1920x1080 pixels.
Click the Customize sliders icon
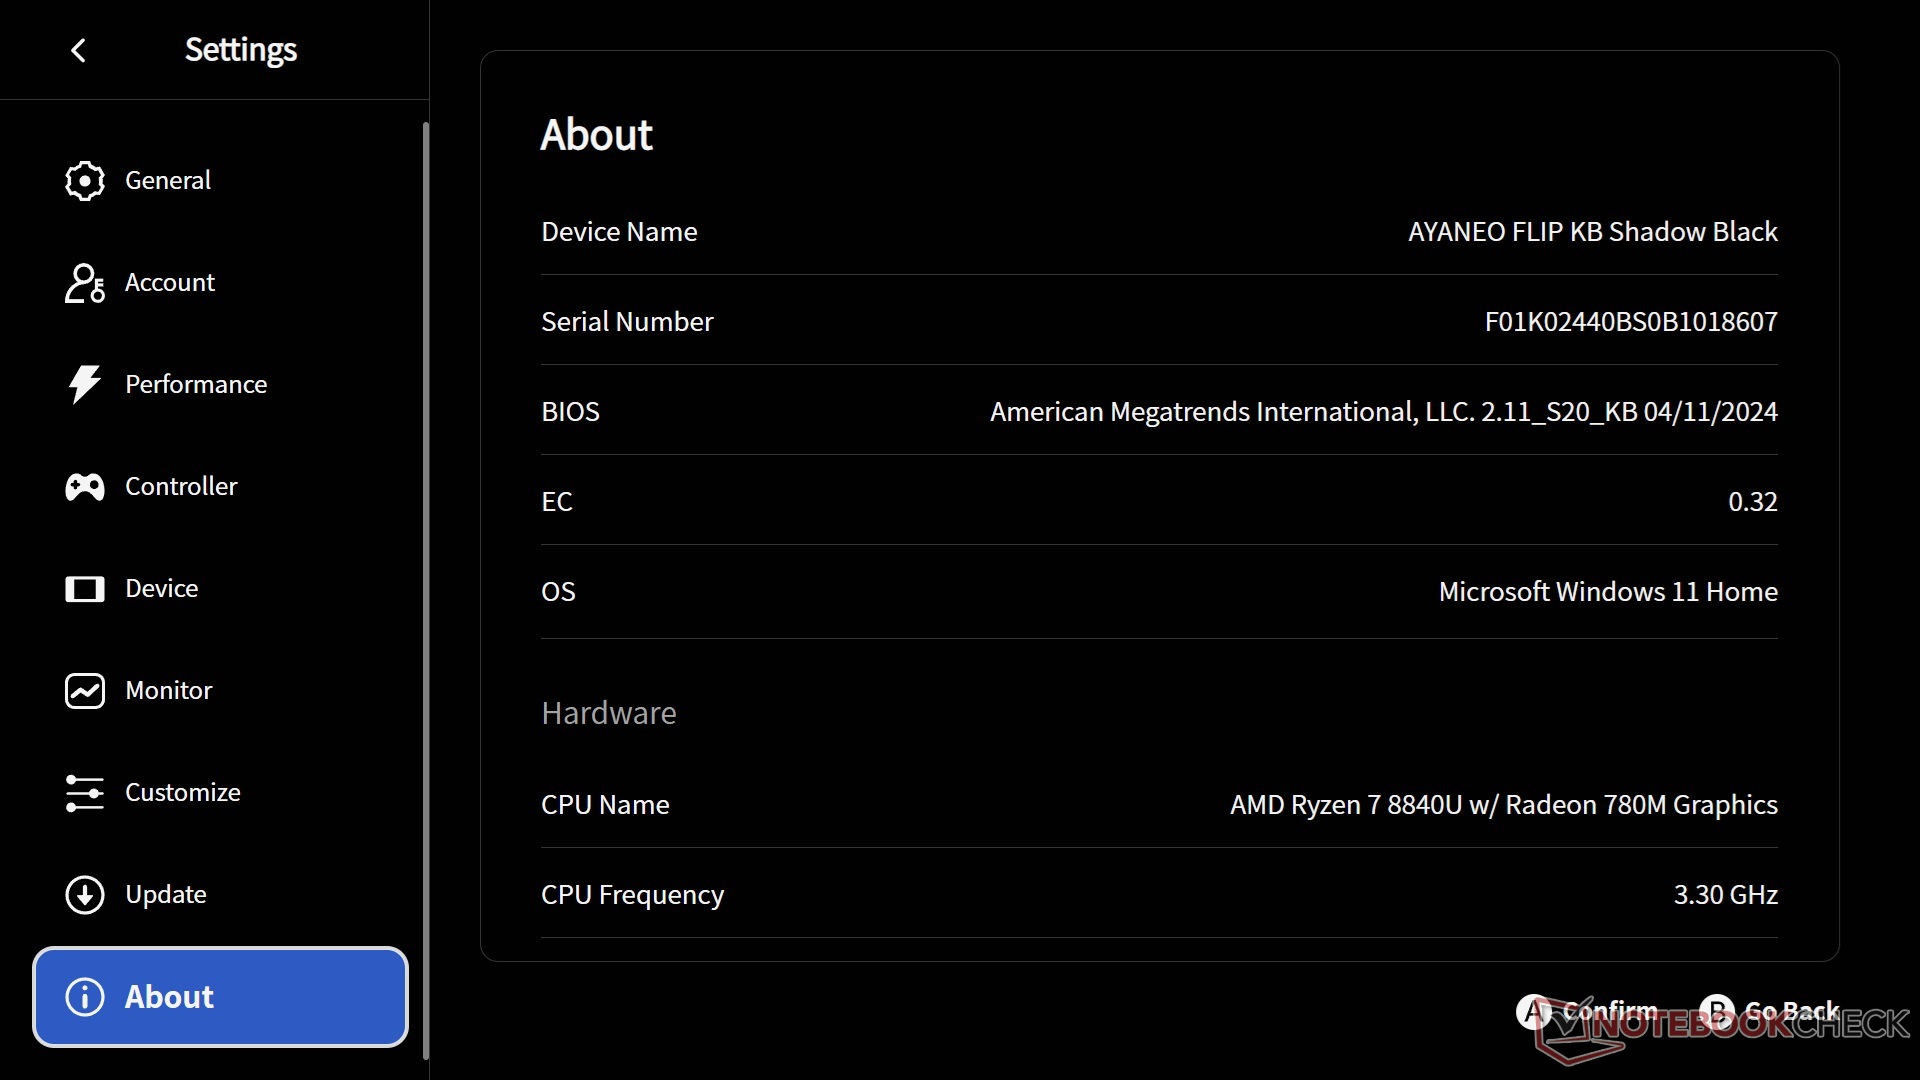pos(85,793)
